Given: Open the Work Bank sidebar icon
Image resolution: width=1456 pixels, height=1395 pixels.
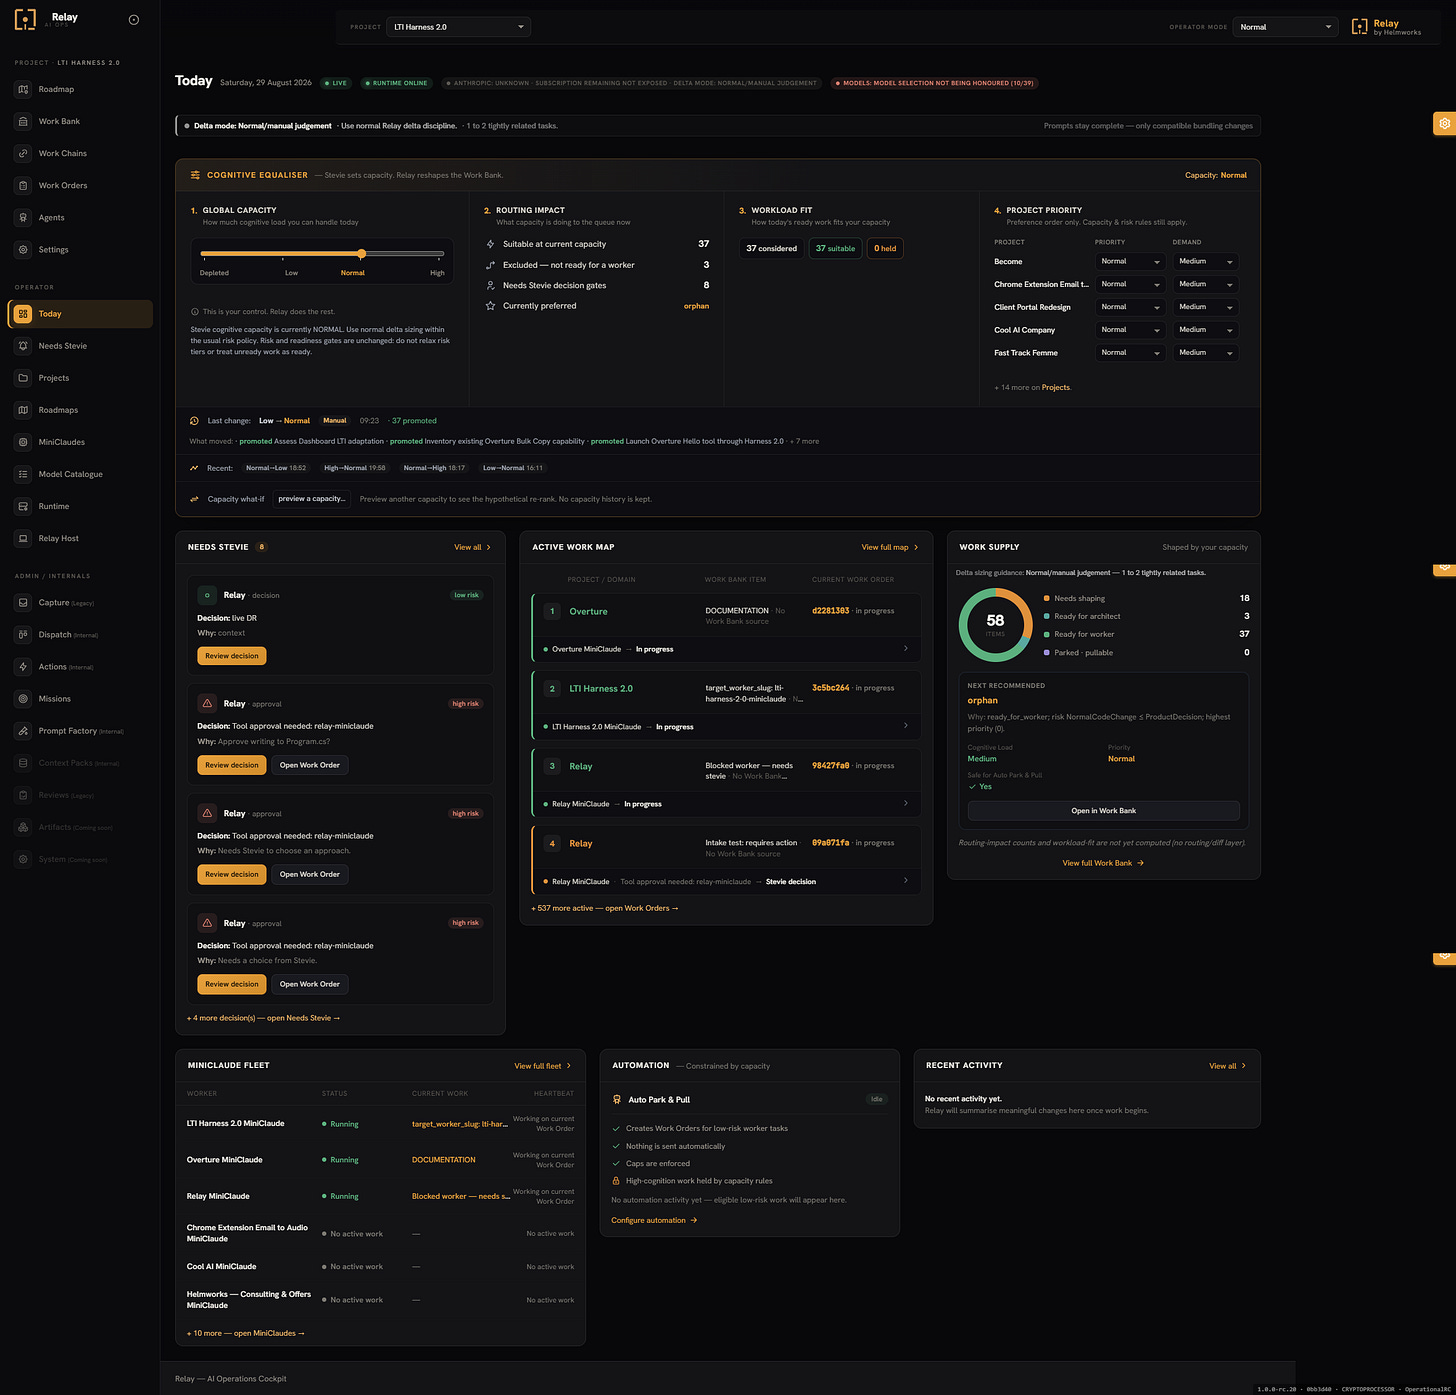Looking at the screenshot, I should click(x=23, y=121).
